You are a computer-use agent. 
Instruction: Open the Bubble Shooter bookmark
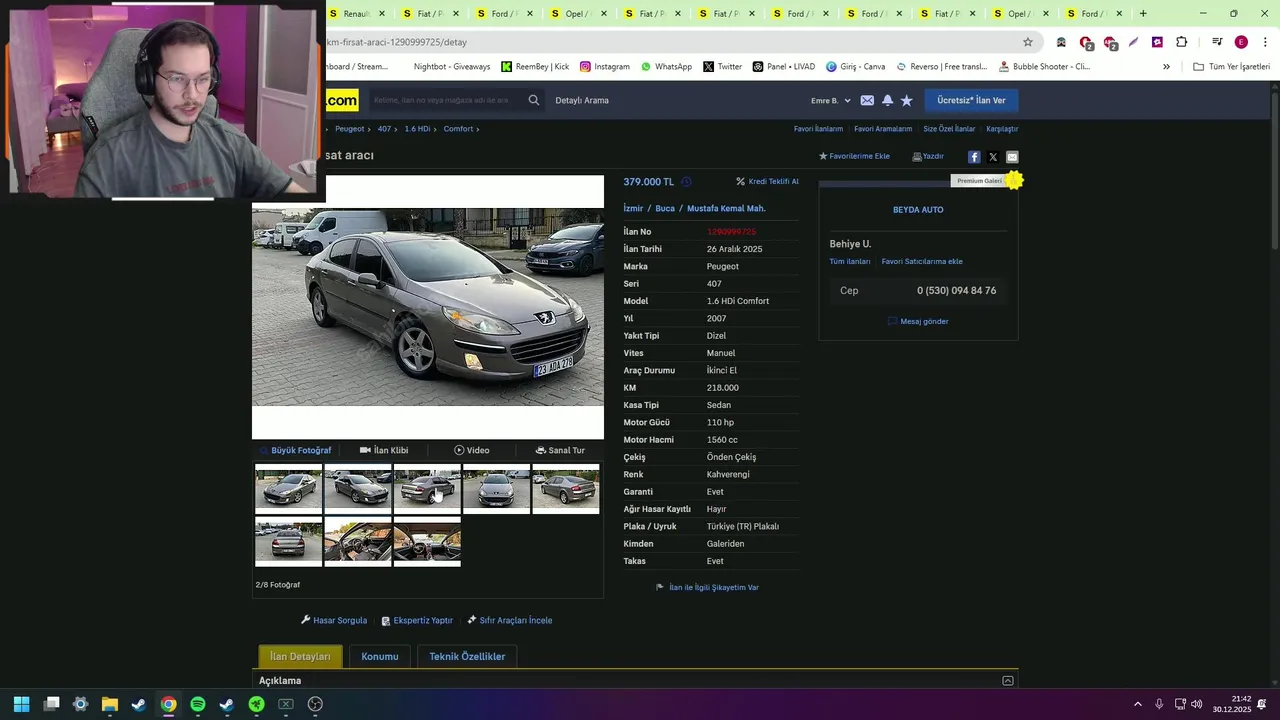(x=1045, y=67)
